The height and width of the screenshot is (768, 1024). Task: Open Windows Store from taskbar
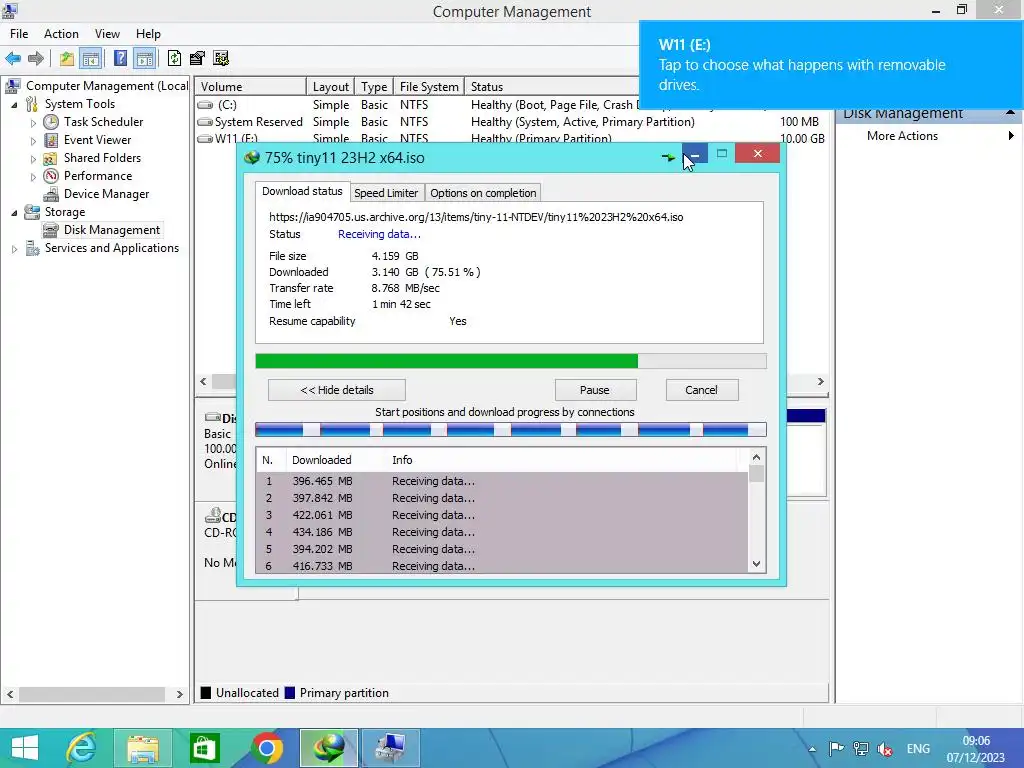pyautogui.click(x=204, y=748)
